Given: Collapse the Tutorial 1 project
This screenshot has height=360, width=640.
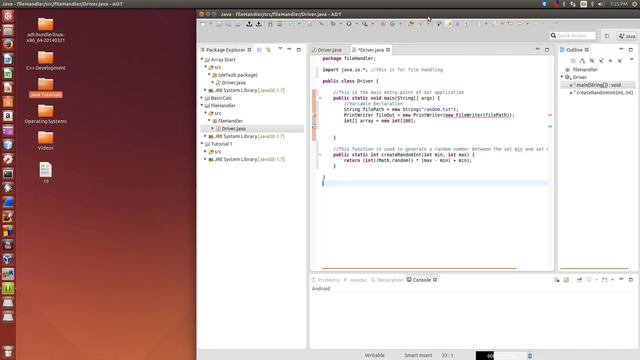Looking at the screenshot, I should (202, 144).
